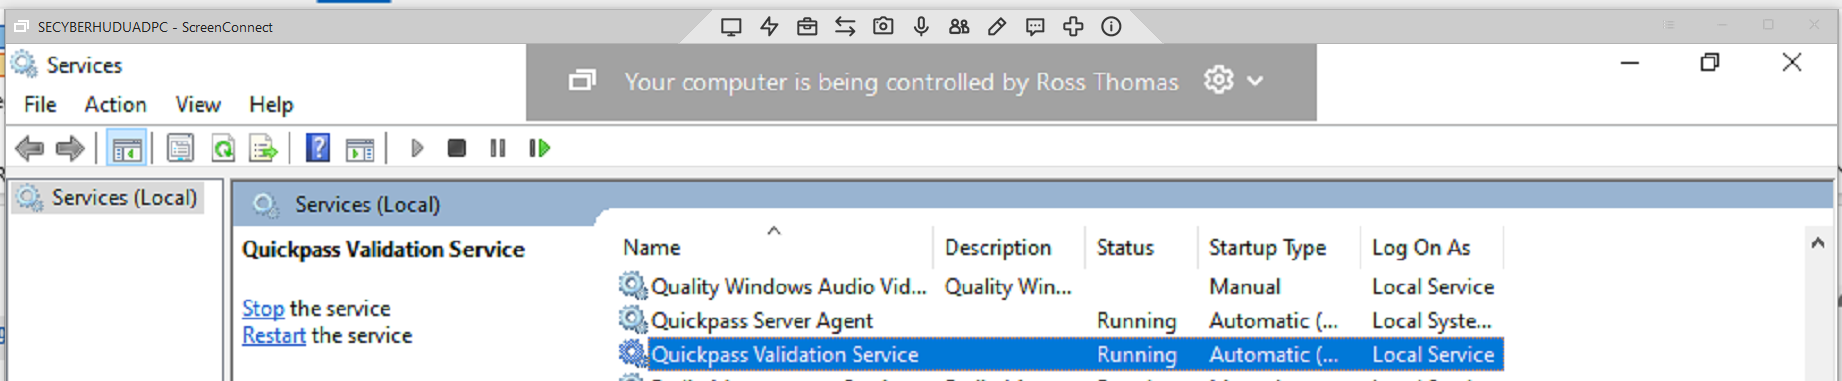
Task: Click the Restart Service toolbar icon
Action: (540, 148)
